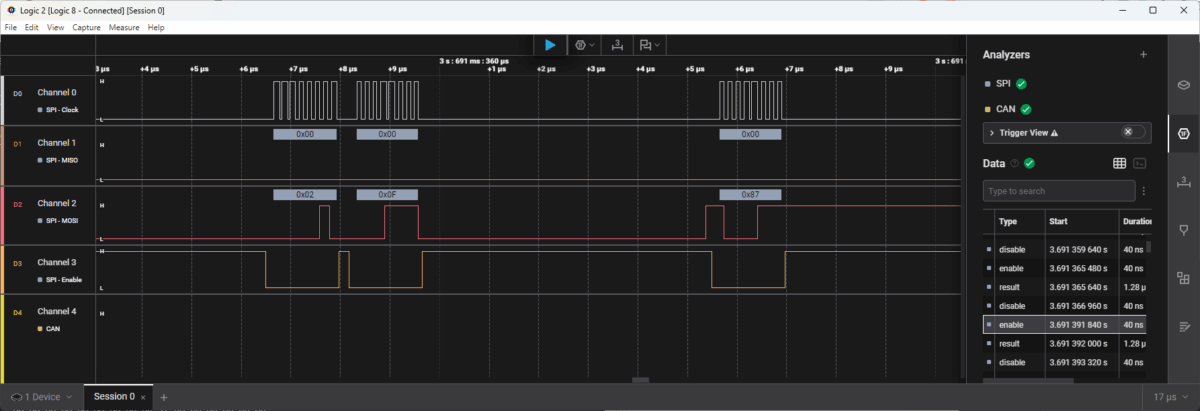Open the Edit menu
Image resolution: width=1200 pixels, height=411 pixels.
32,27
